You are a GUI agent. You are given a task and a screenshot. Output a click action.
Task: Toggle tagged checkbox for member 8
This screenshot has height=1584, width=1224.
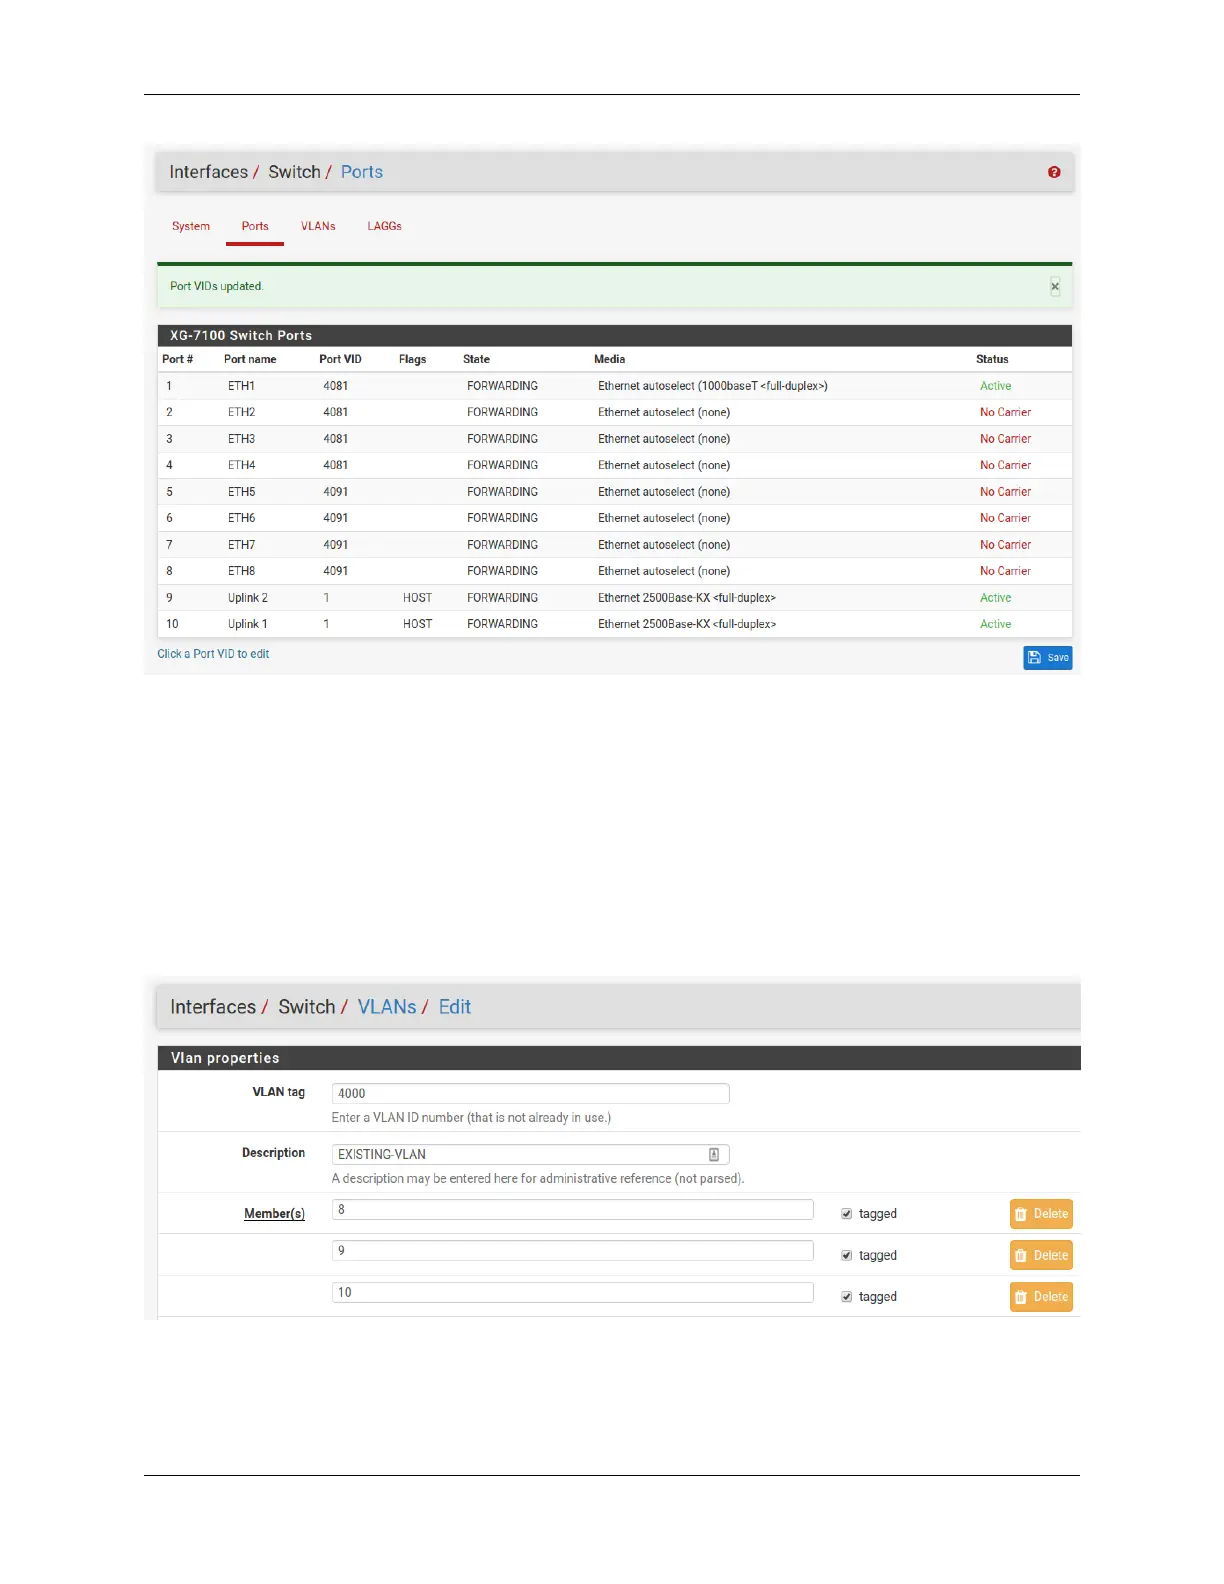[847, 1214]
